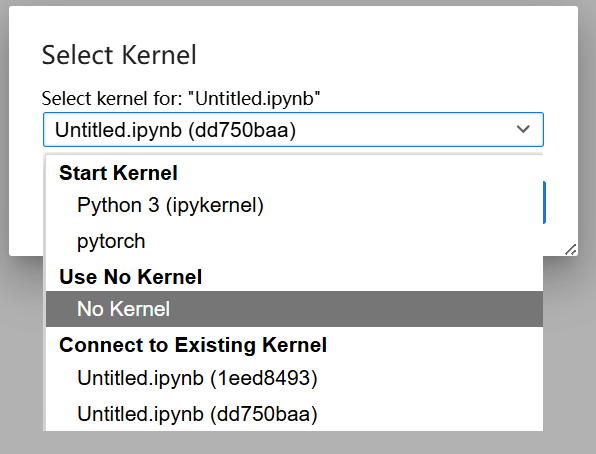Click empty row space beside Python 3 option

399,205
